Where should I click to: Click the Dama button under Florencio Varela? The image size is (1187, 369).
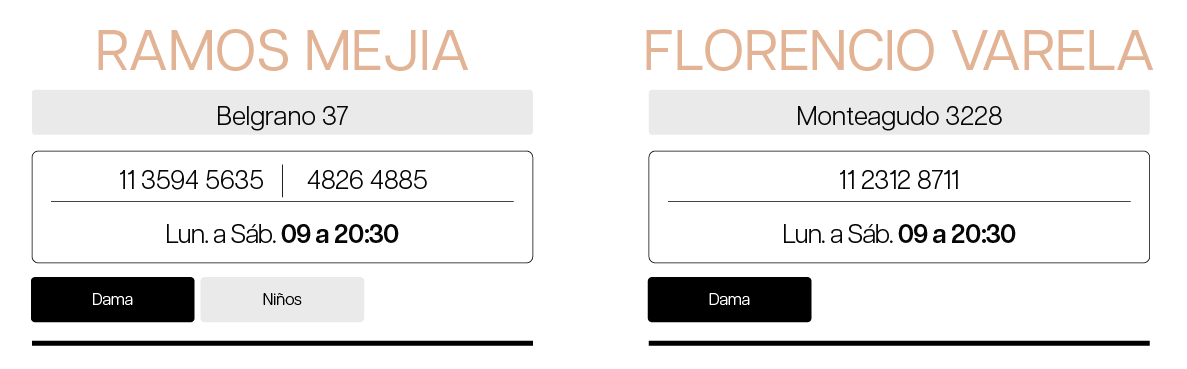tap(730, 299)
